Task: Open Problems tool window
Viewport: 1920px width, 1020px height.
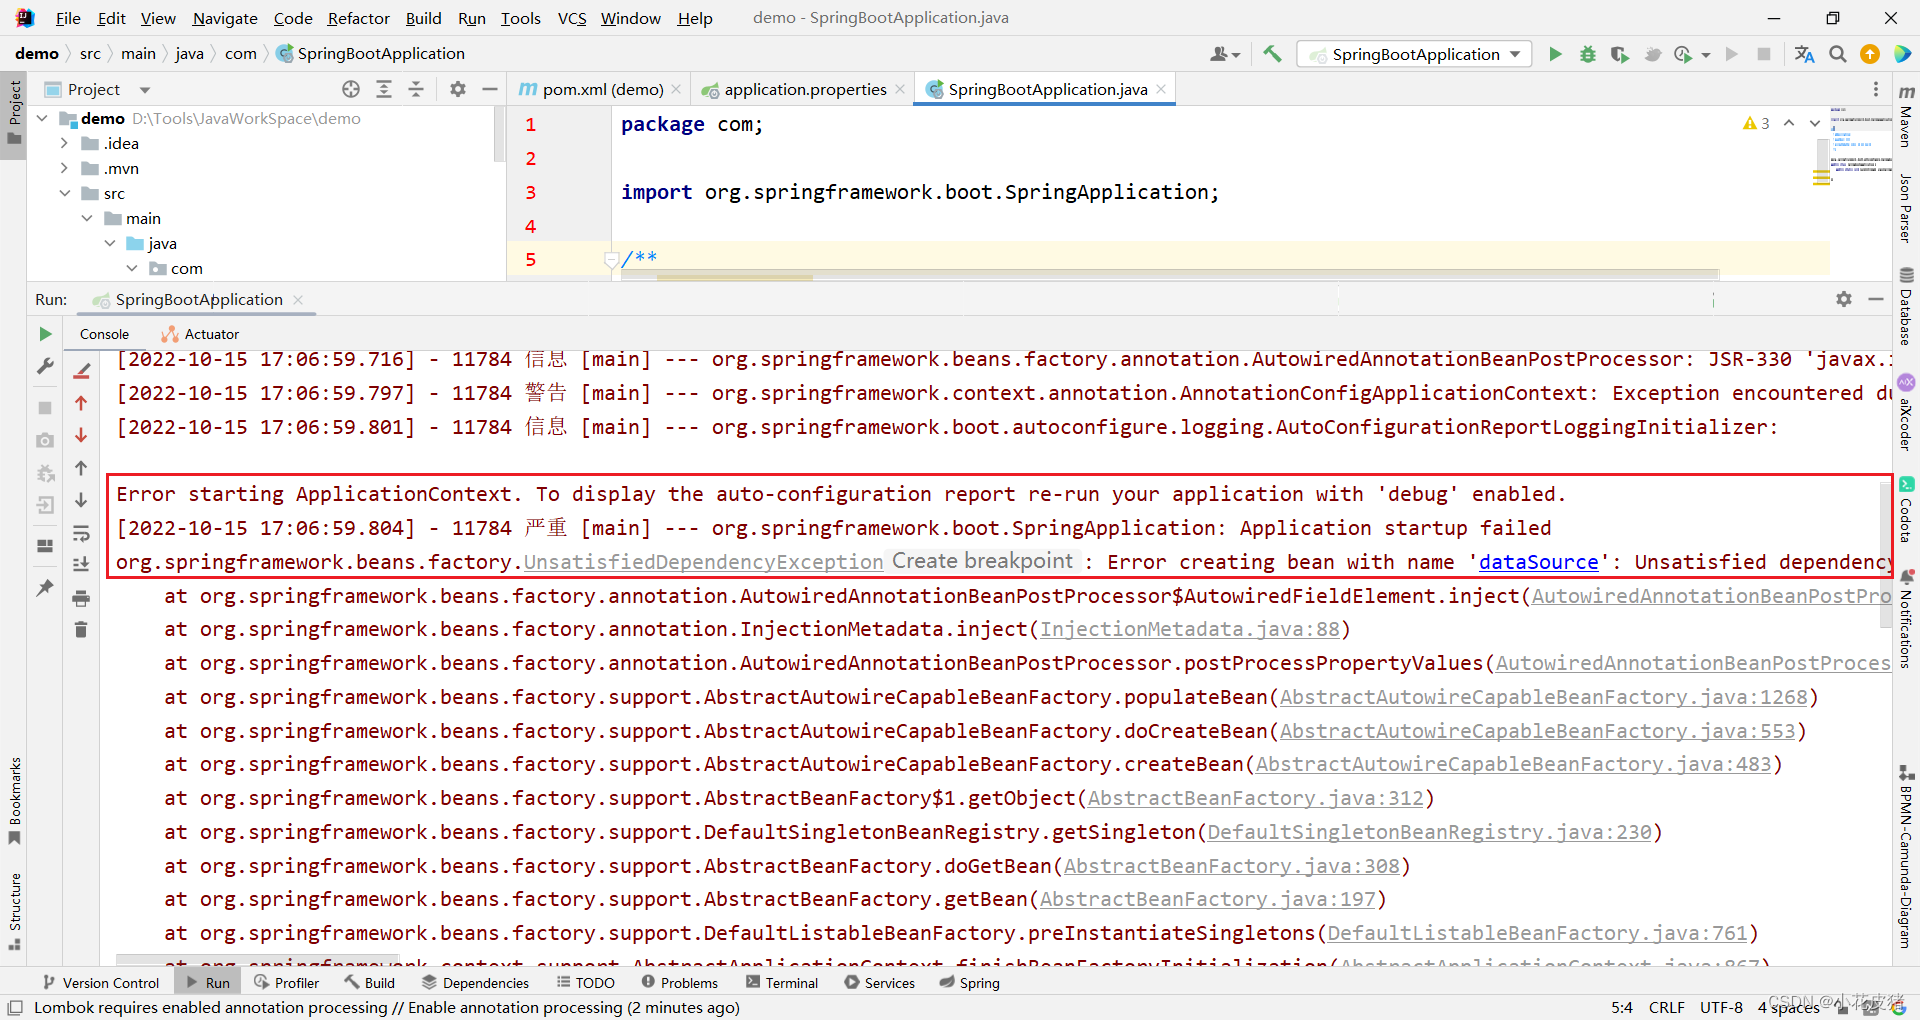Action: [679, 983]
